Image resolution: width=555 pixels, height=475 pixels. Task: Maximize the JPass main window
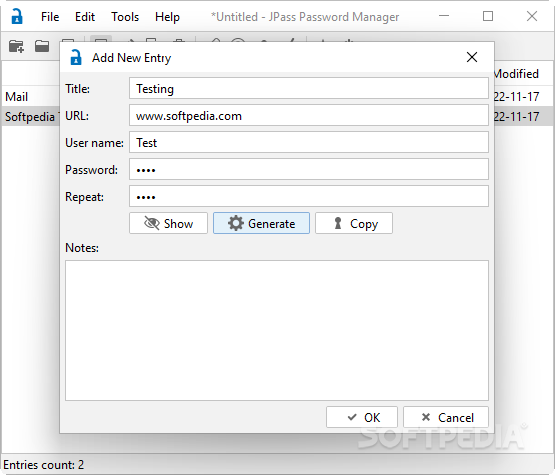tap(488, 16)
